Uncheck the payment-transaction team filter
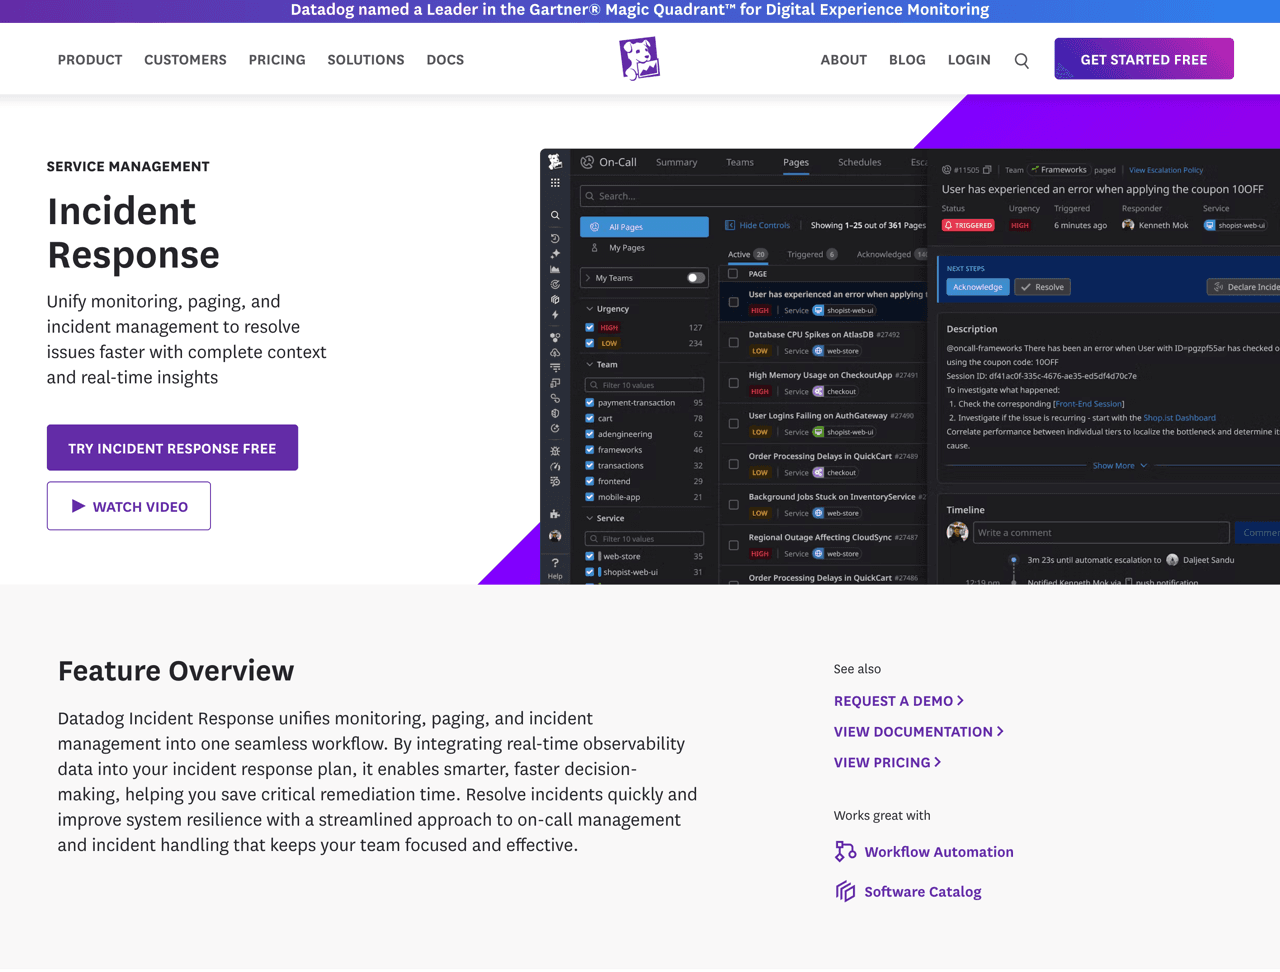The width and height of the screenshot is (1280, 972). (590, 400)
